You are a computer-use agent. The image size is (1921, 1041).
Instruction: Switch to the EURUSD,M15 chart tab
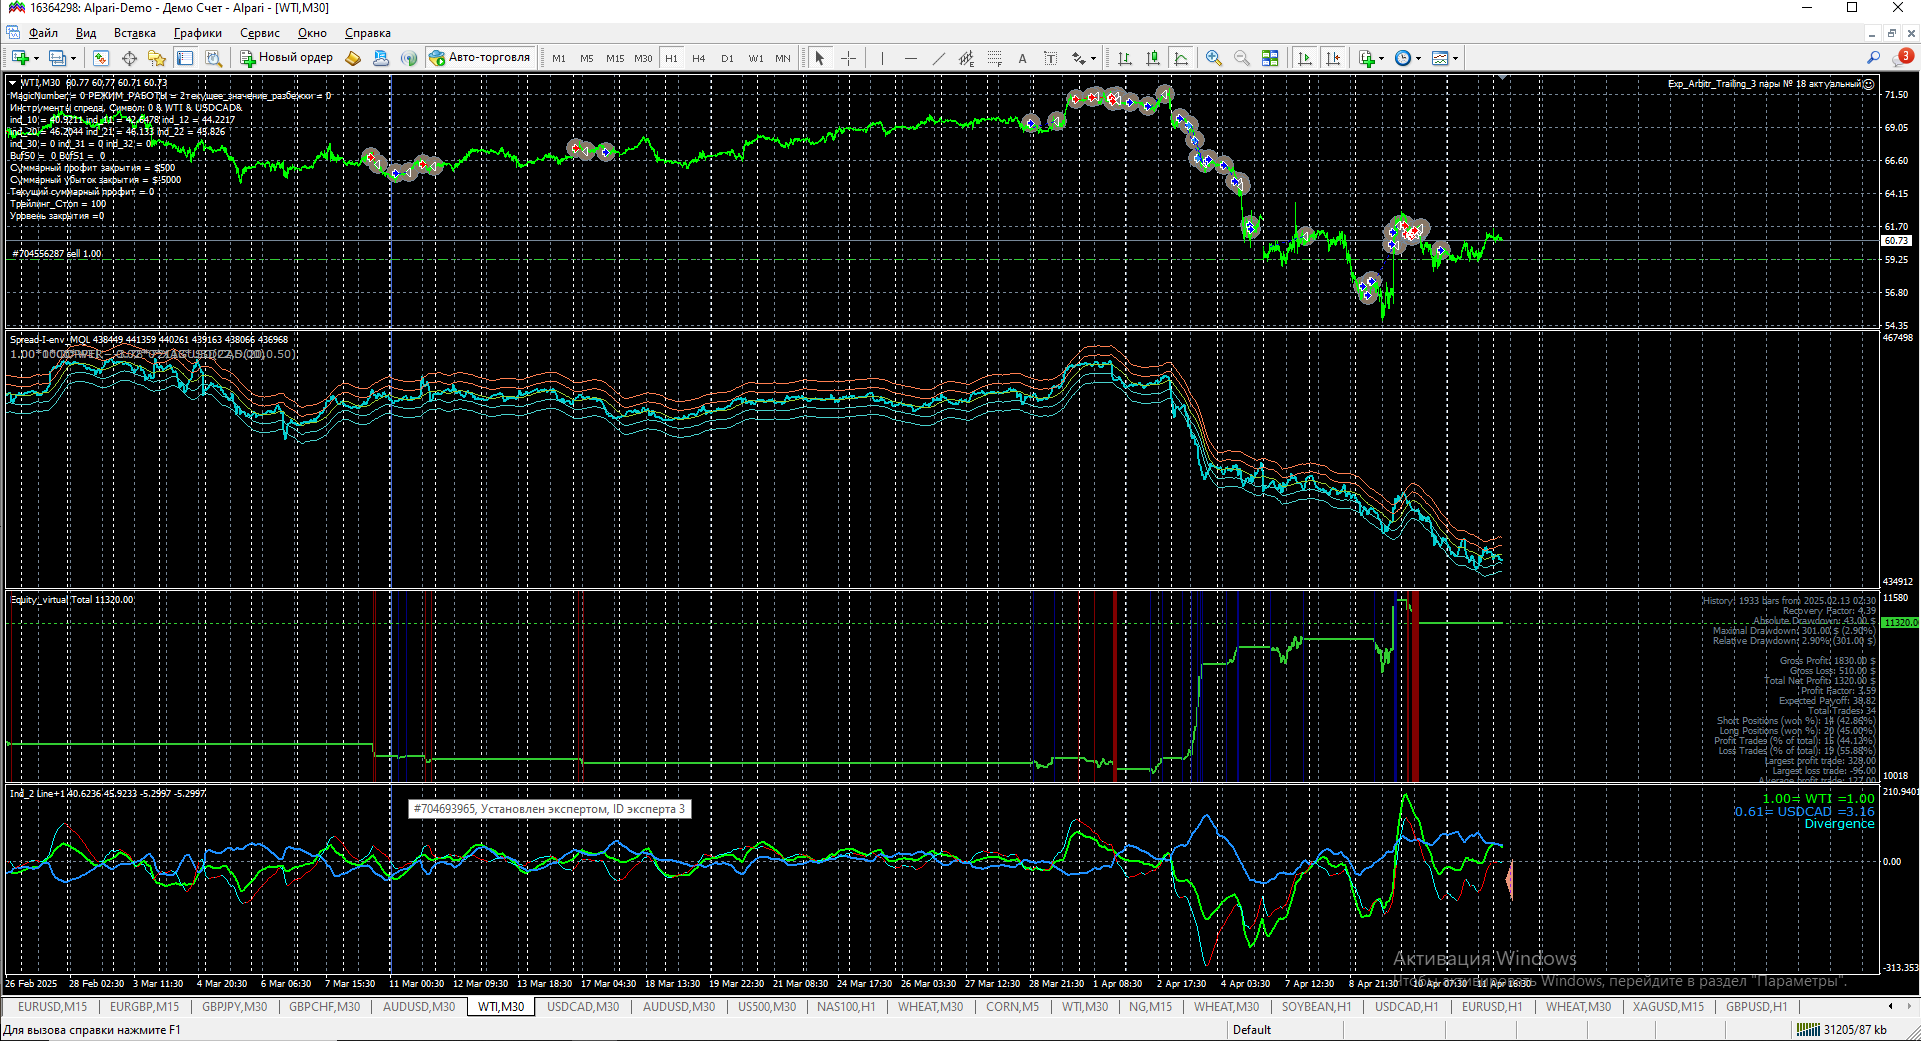click(x=52, y=1007)
